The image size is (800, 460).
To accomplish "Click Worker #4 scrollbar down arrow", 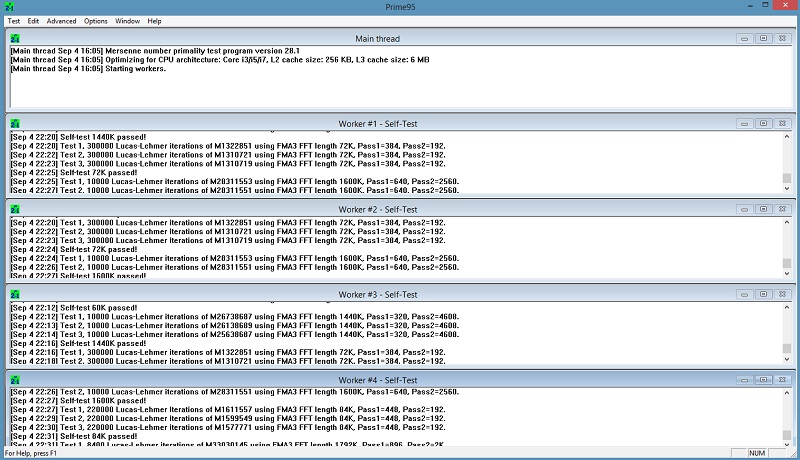I will (x=787, y=445).
